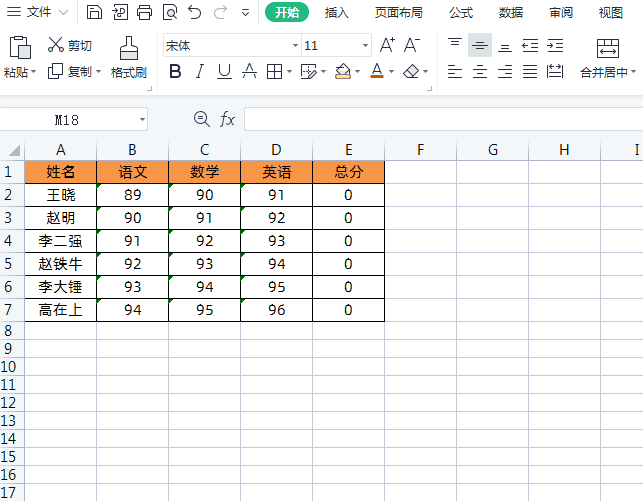Click the decrease indent icon
This screenshot has width=643, height=501.
click(530, 45)
